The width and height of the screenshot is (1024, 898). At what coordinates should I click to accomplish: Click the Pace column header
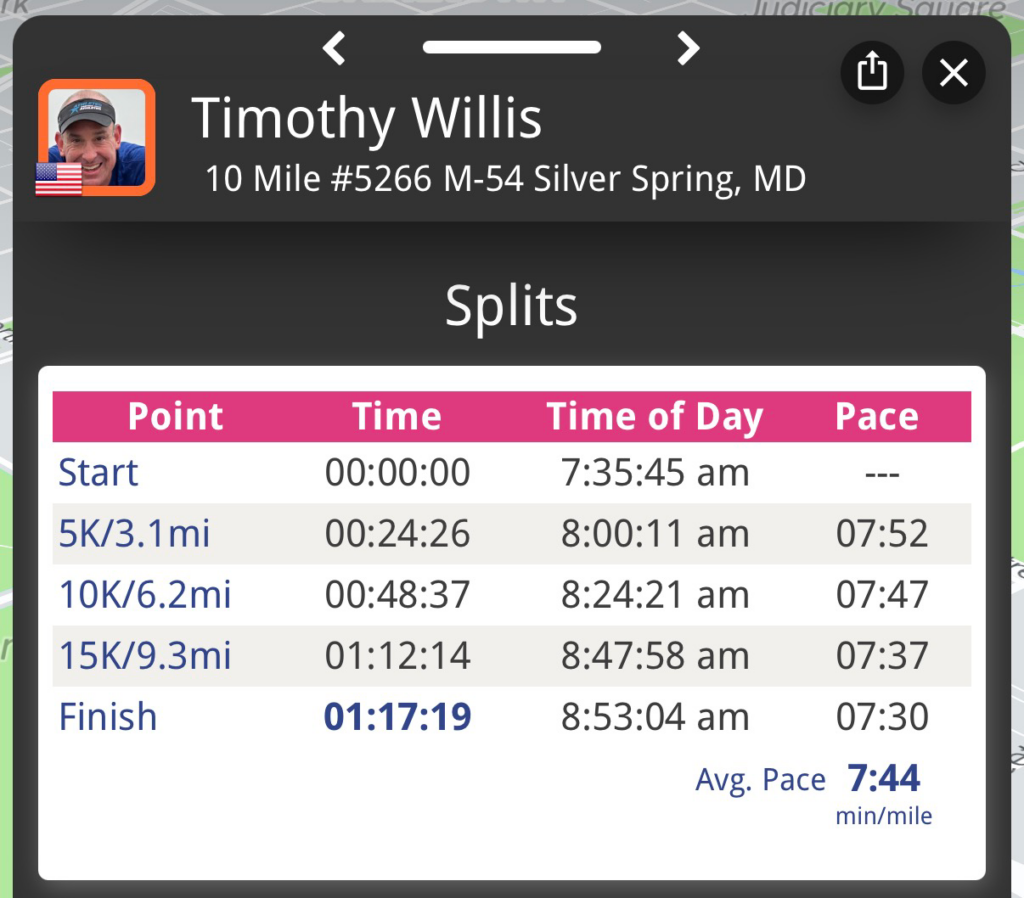[x=877, y=417]
